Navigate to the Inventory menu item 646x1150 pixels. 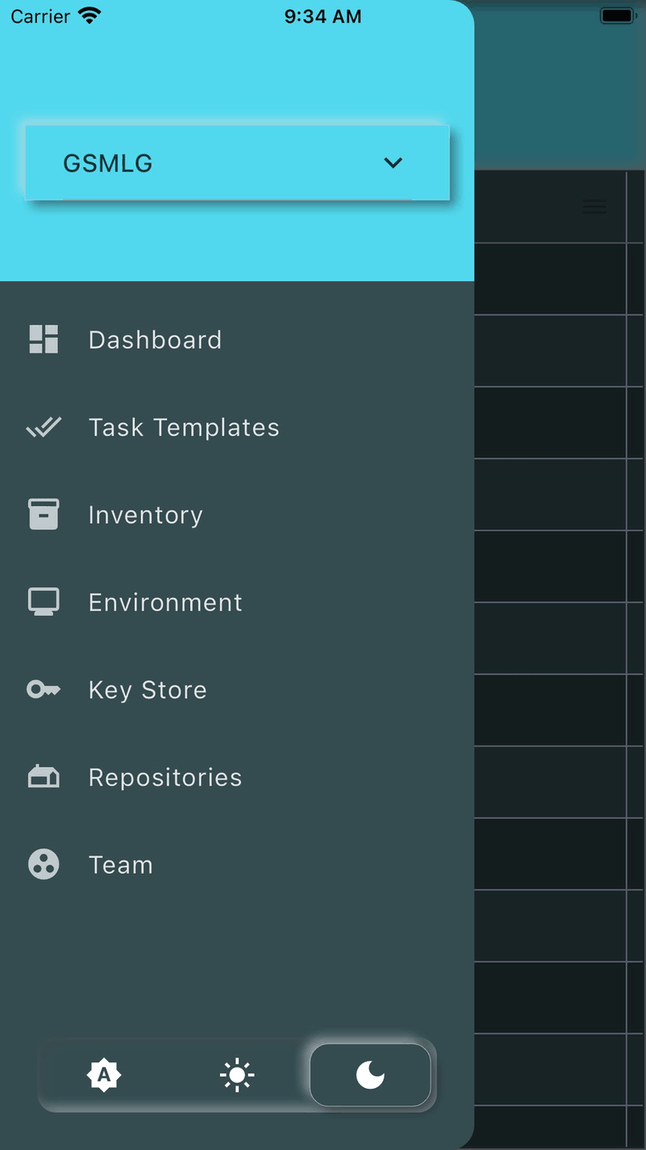(146, 514)
